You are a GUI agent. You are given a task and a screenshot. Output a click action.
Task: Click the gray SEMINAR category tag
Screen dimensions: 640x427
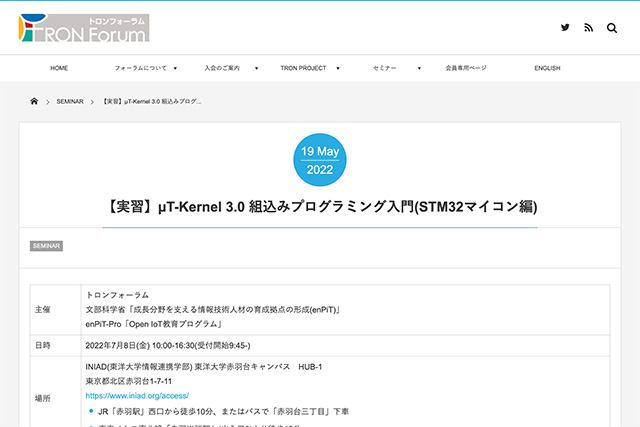coord(46,246)
